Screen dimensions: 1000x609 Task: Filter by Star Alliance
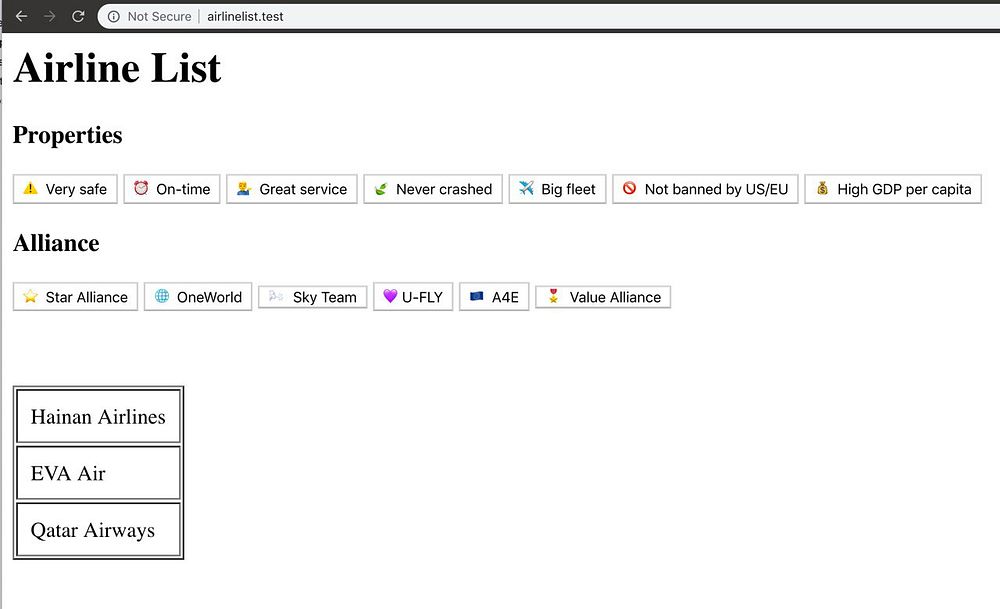[75, 297]
